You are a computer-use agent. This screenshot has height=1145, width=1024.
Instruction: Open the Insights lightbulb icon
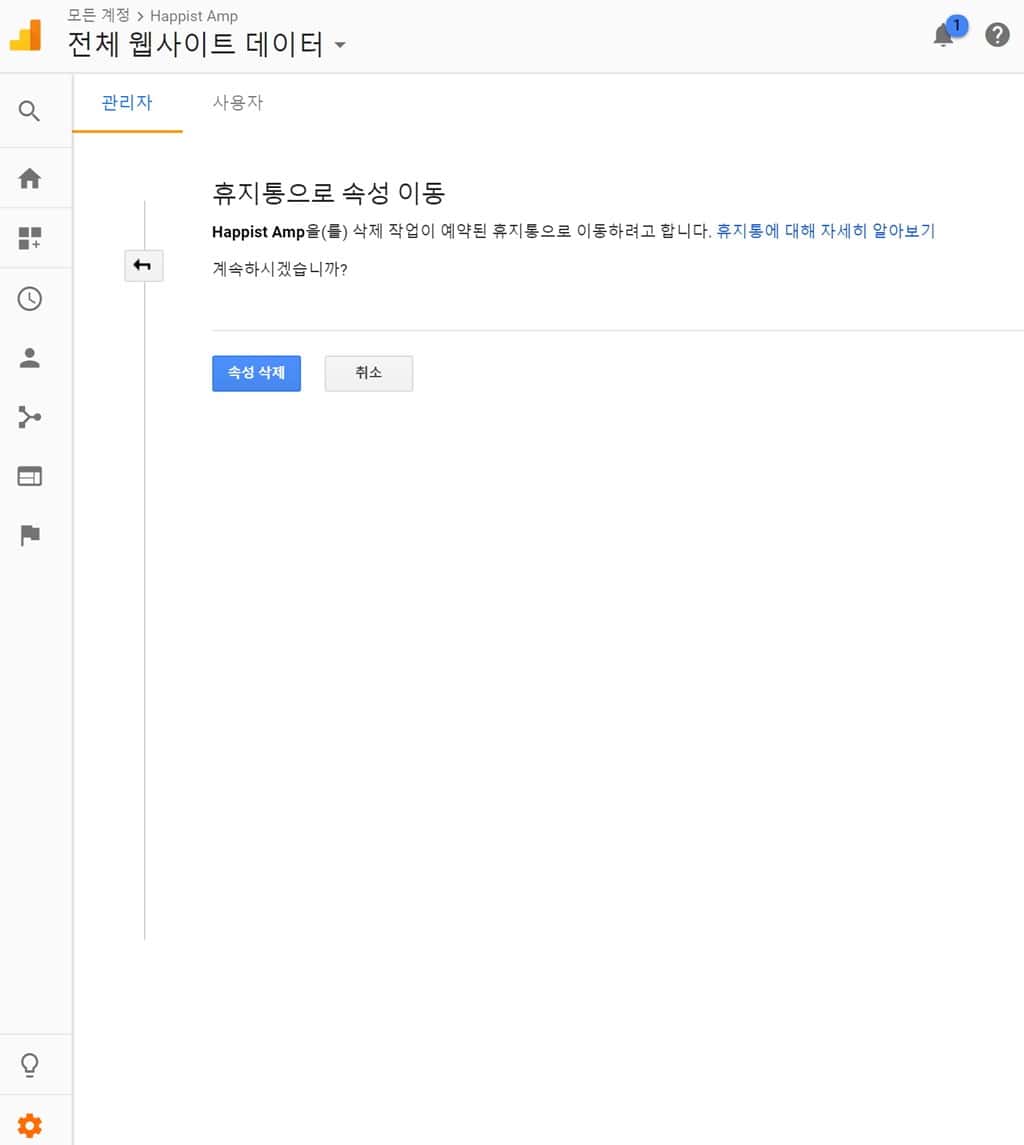pos(29,1063)
